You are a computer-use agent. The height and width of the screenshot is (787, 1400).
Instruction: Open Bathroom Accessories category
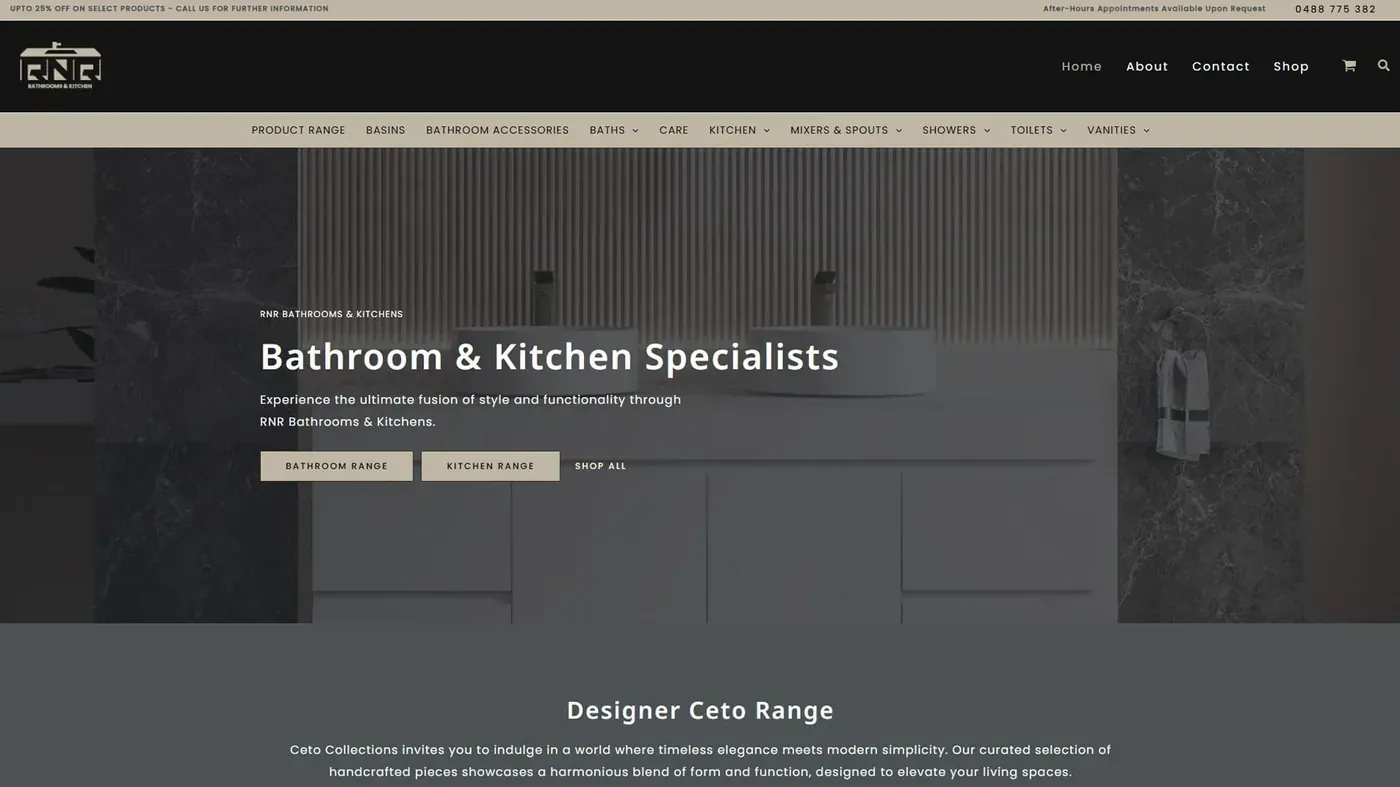497,130
